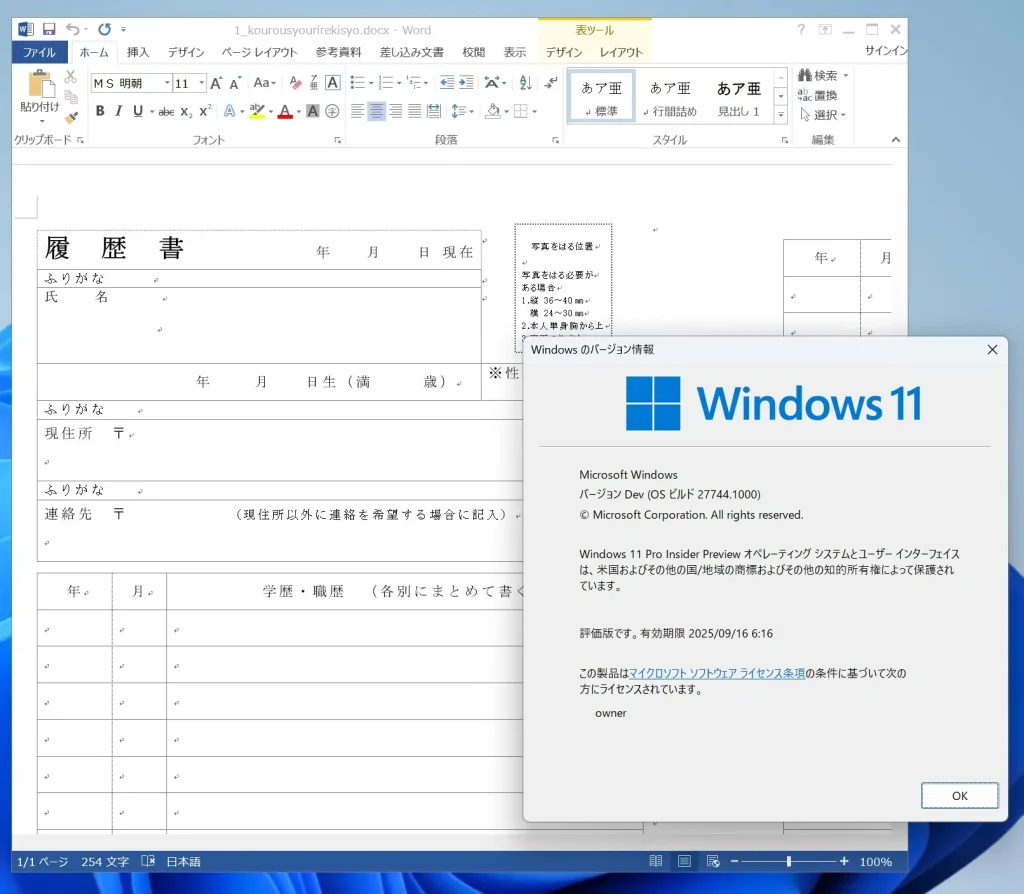Click the Decrease Indent icon

(447, 82)
